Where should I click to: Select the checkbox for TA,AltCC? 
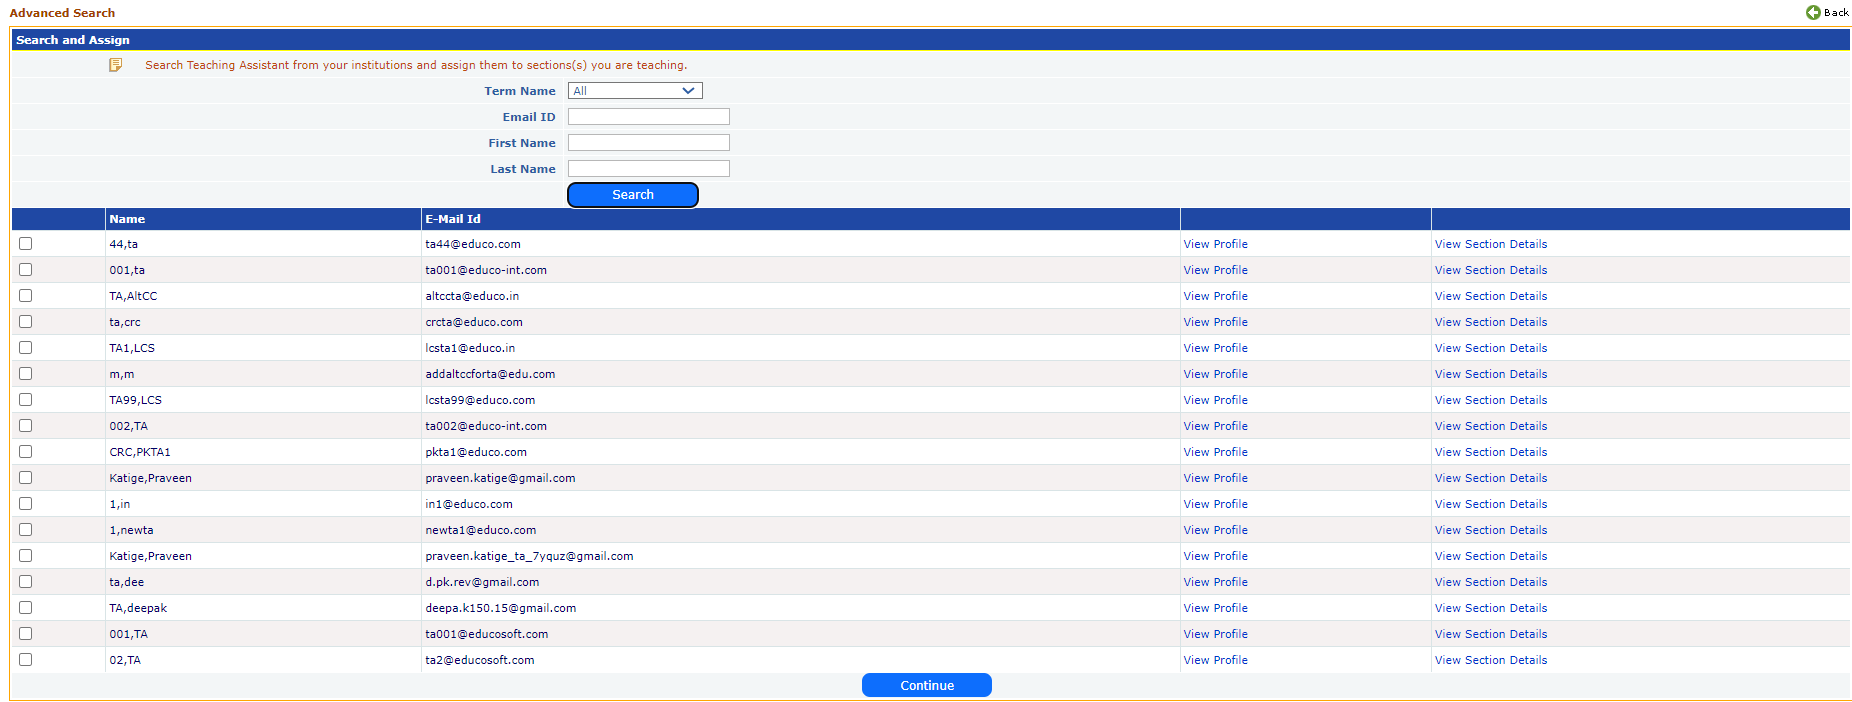point(26,296)
